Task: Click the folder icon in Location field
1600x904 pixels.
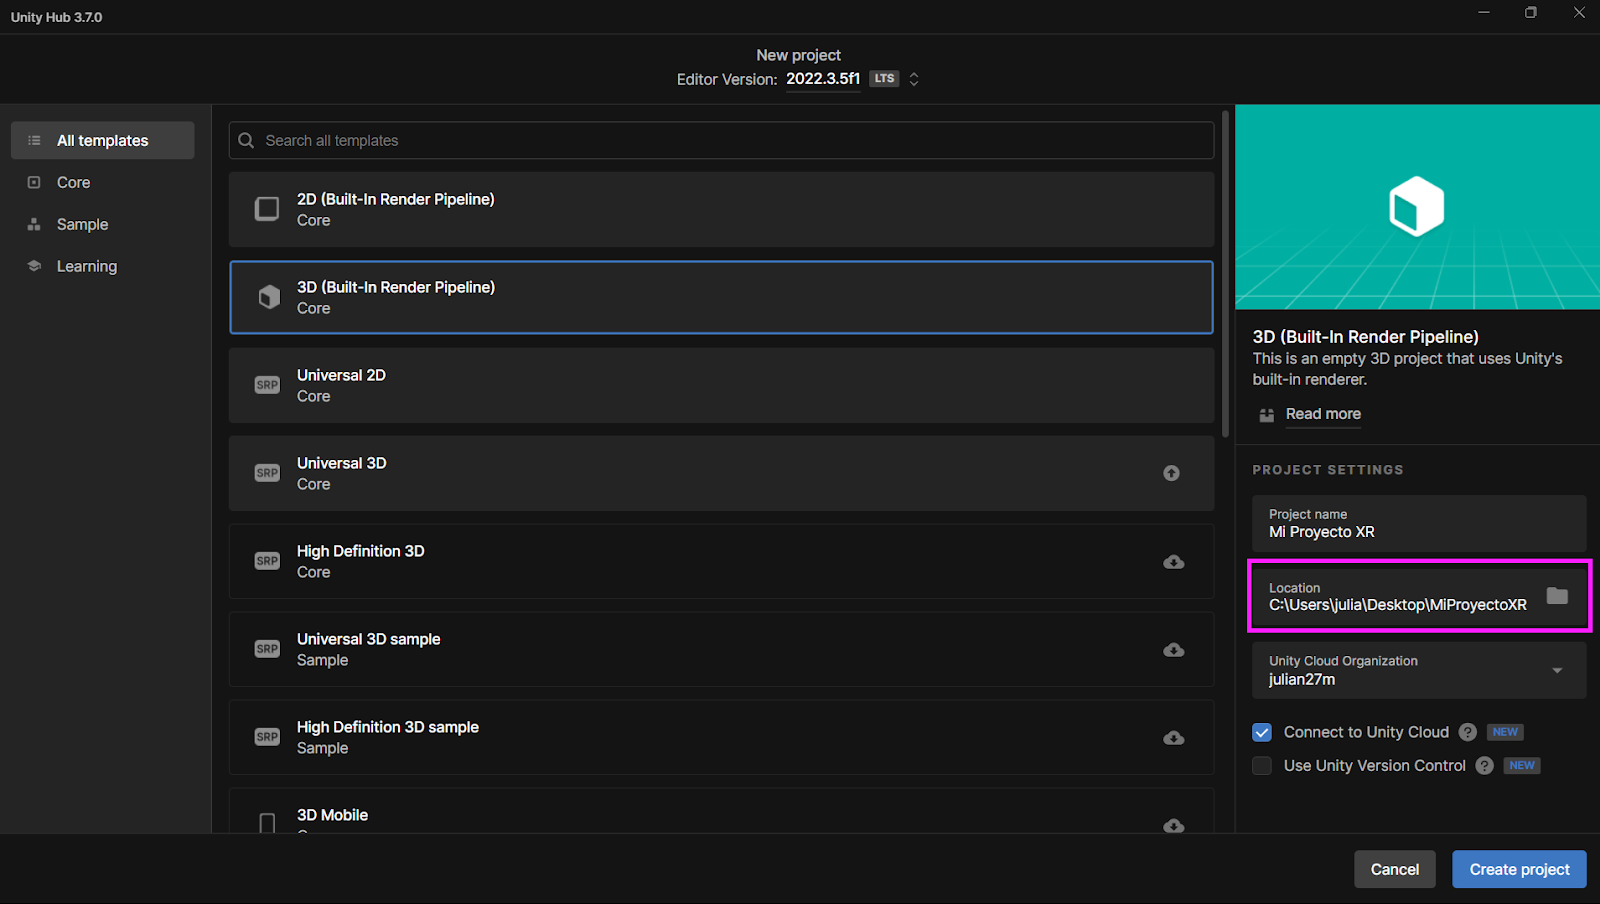Action: [1556, 596]
